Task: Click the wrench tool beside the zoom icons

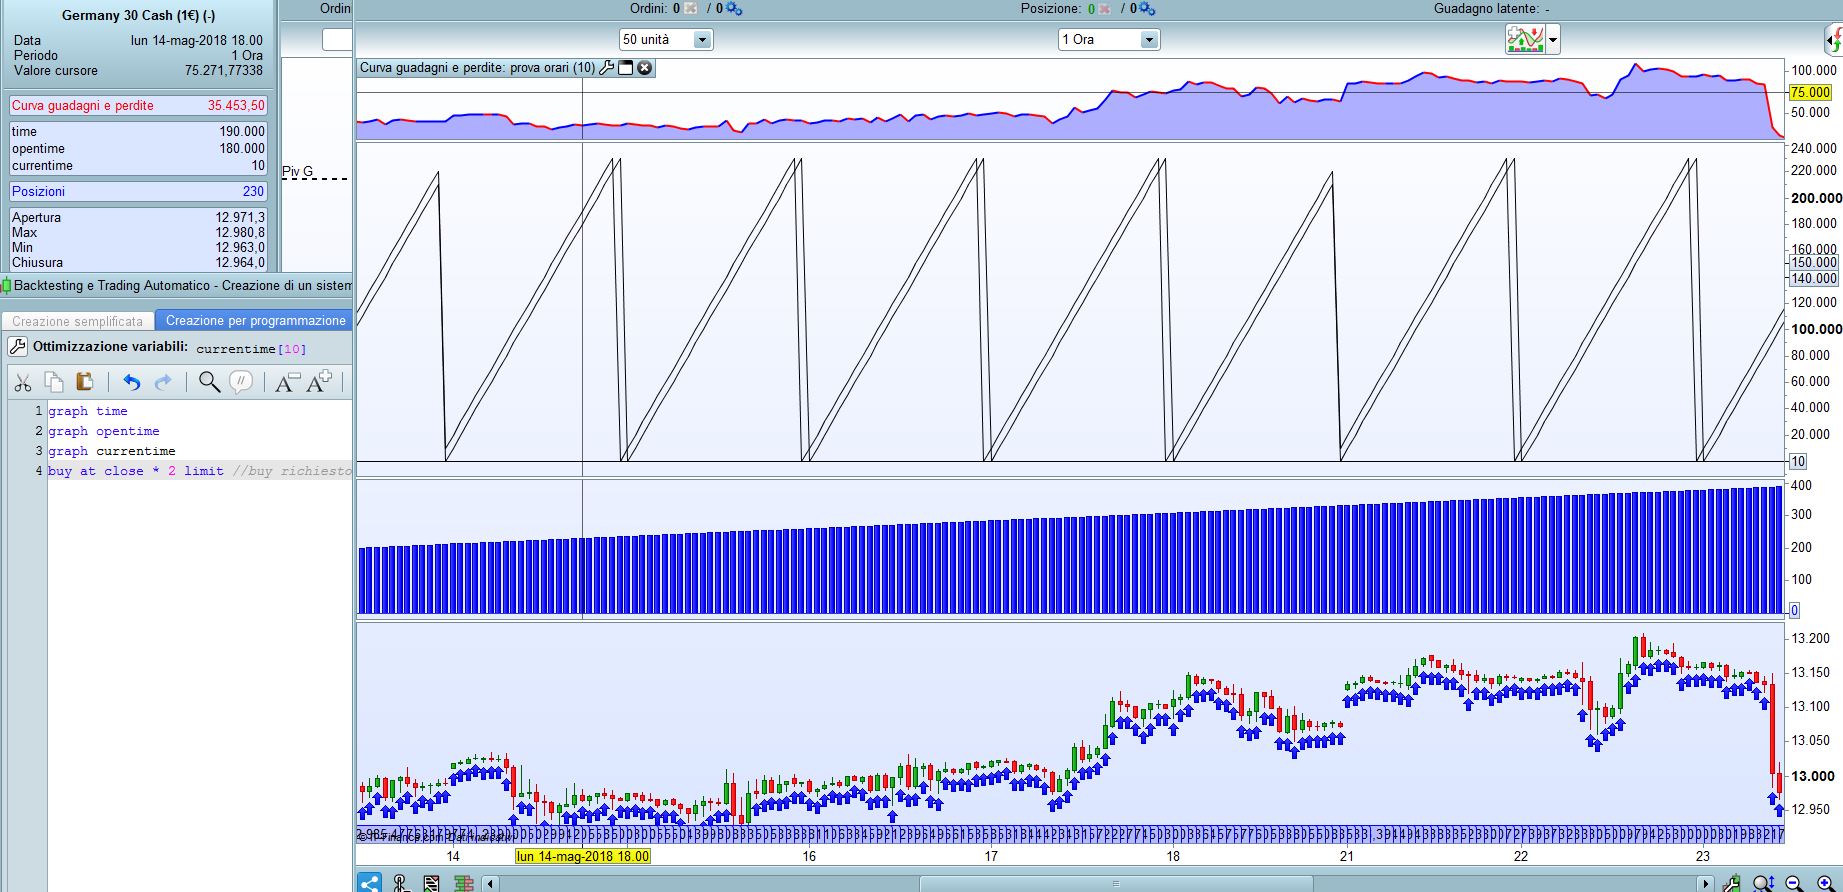Action: pos(1733,882)
